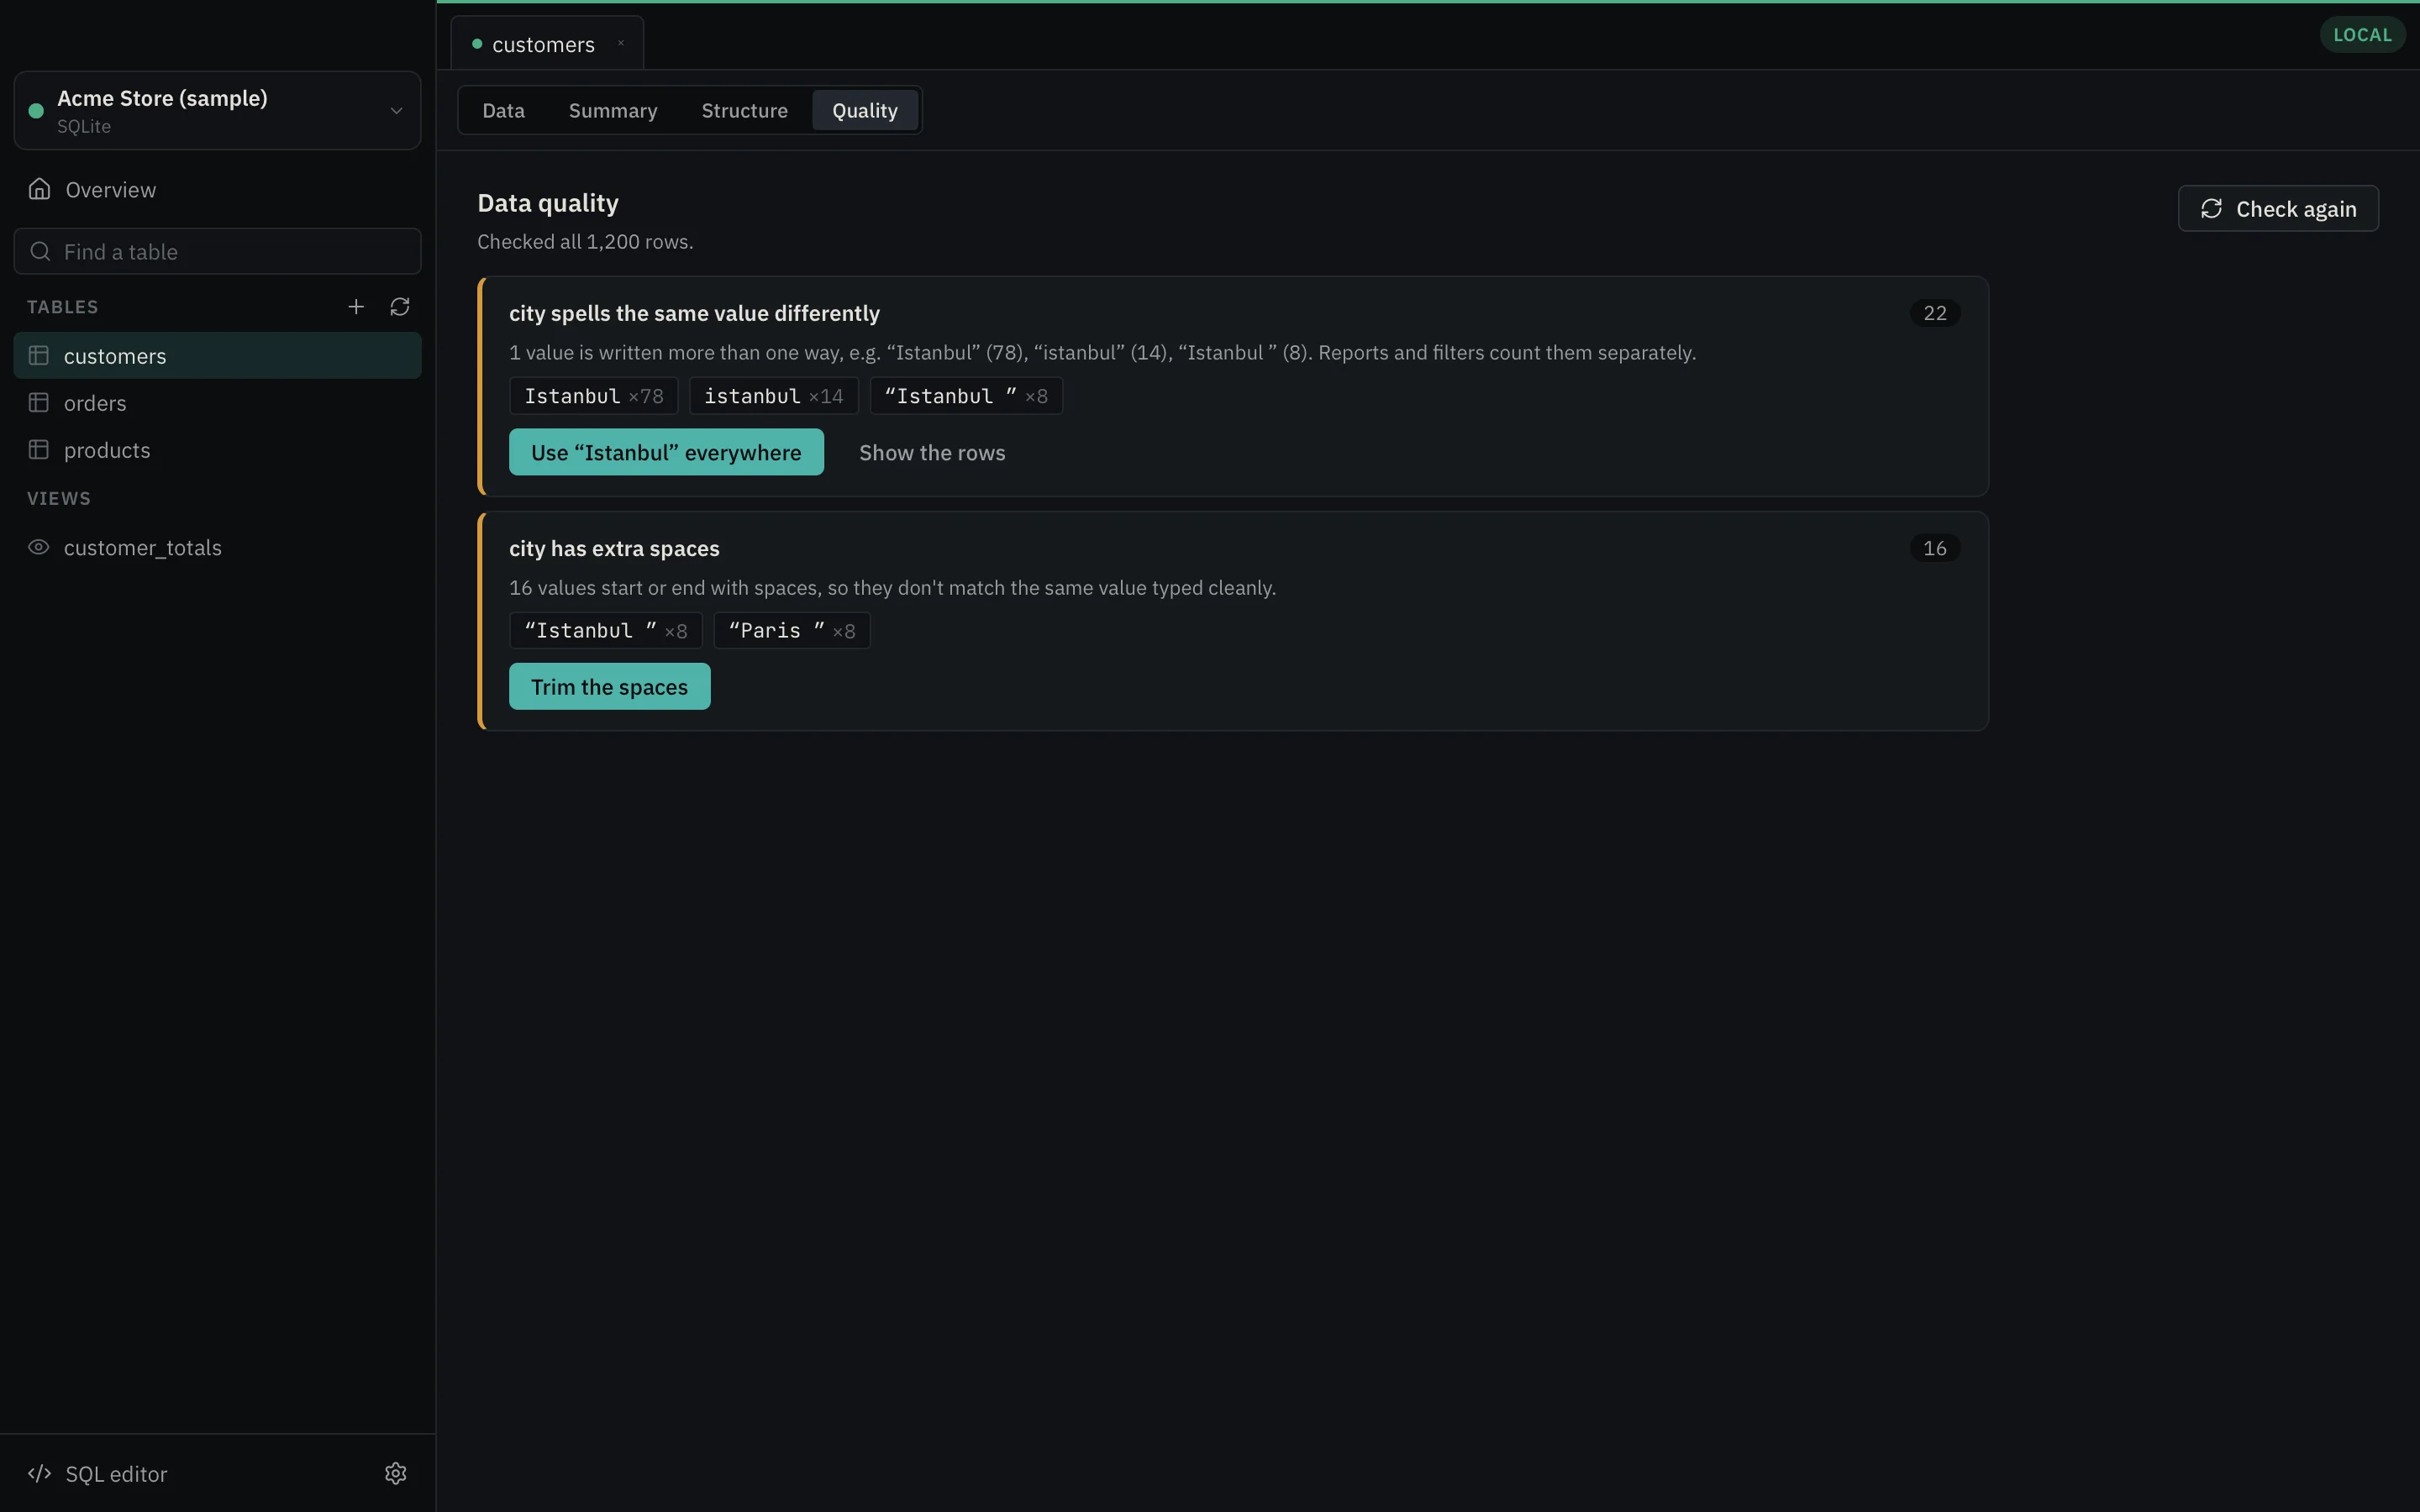Click the Istanbul ×78 value chip

tap(594, 396)
